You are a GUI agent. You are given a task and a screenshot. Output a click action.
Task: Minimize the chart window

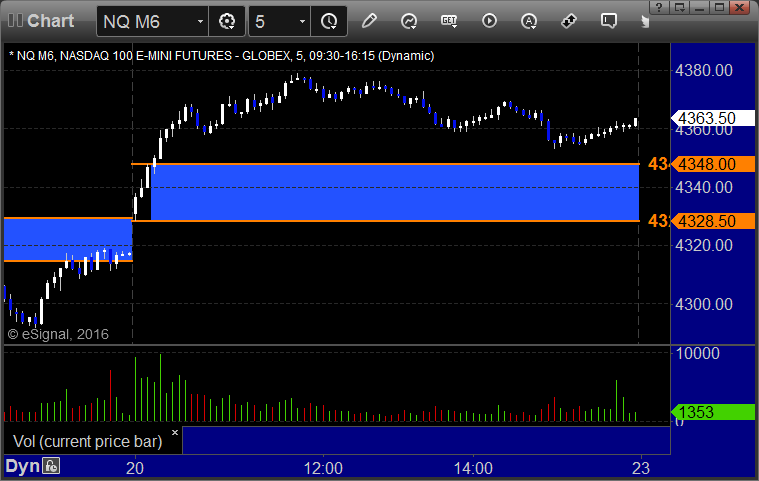click(x=699, y=7)
